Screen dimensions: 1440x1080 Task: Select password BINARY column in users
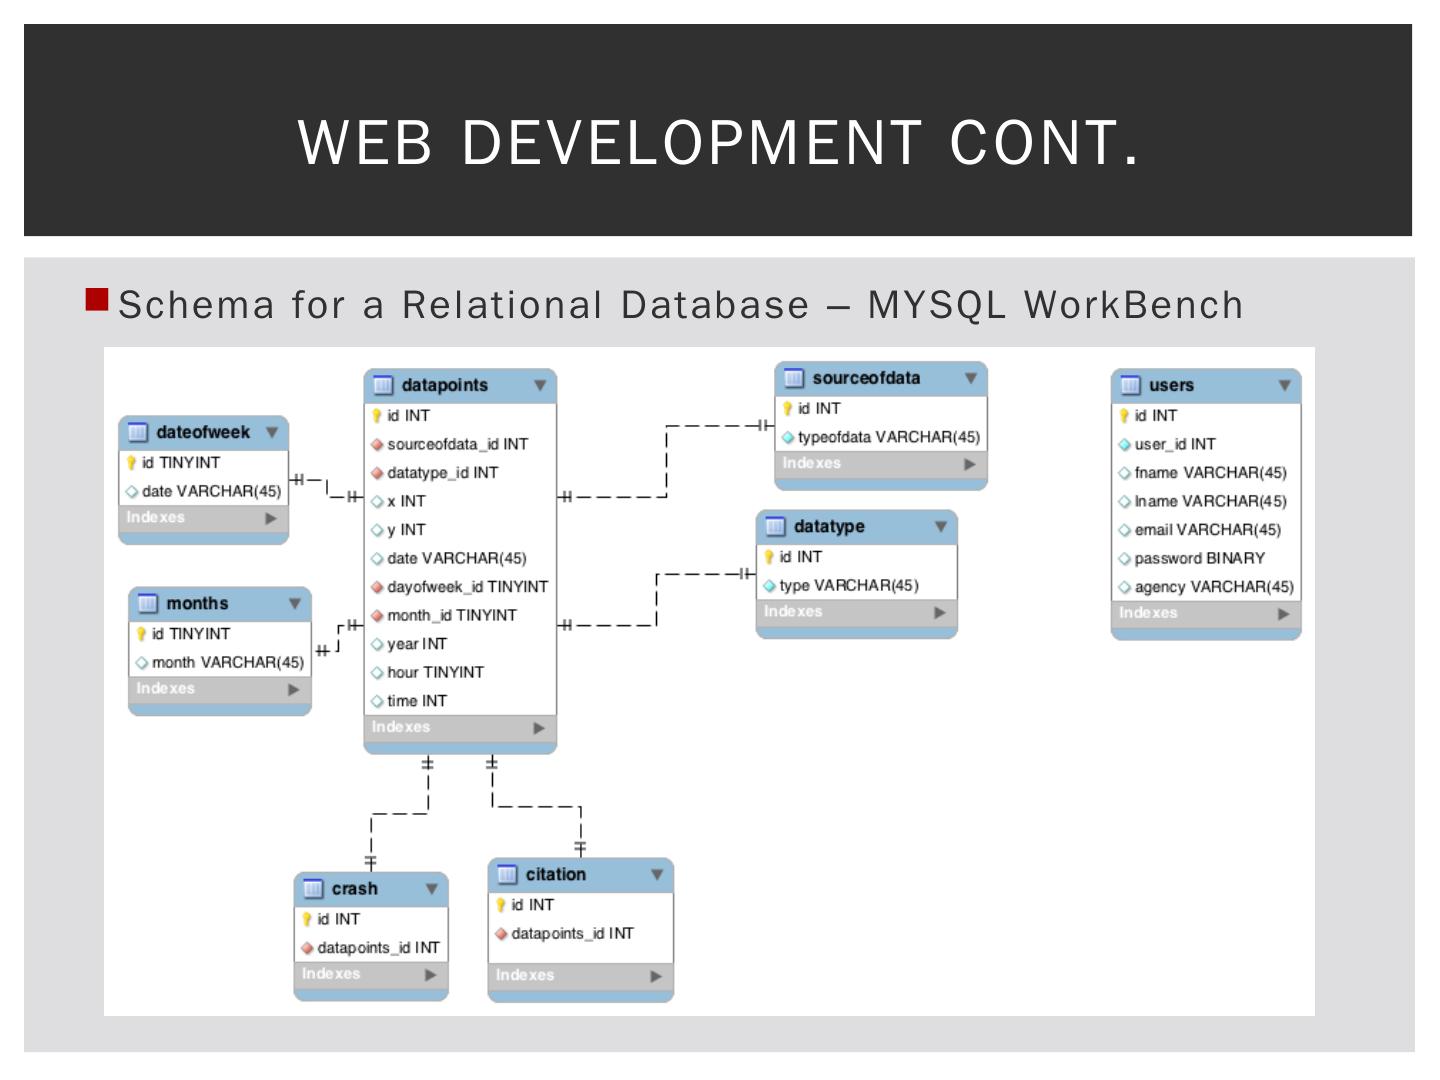[x=1199, y=558]
